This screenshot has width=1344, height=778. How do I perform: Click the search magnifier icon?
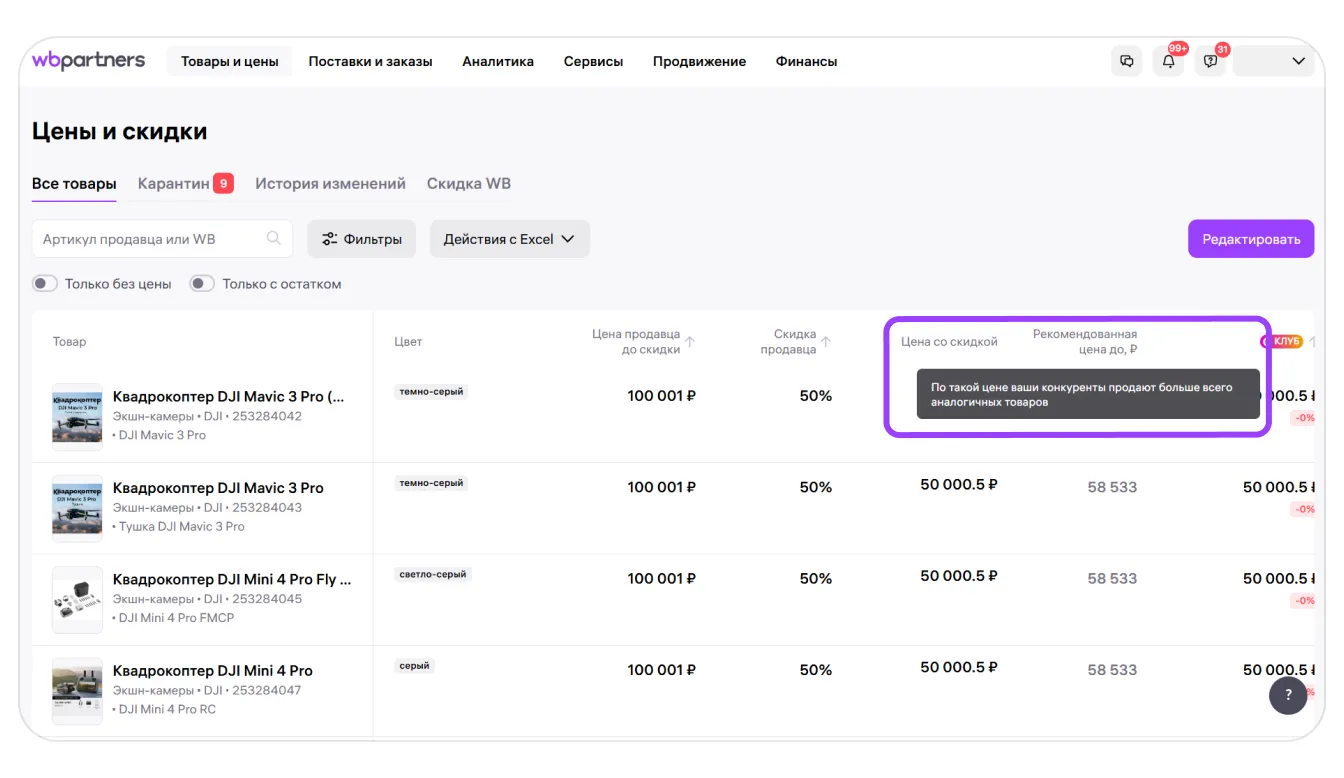click(x=273, y=239)
